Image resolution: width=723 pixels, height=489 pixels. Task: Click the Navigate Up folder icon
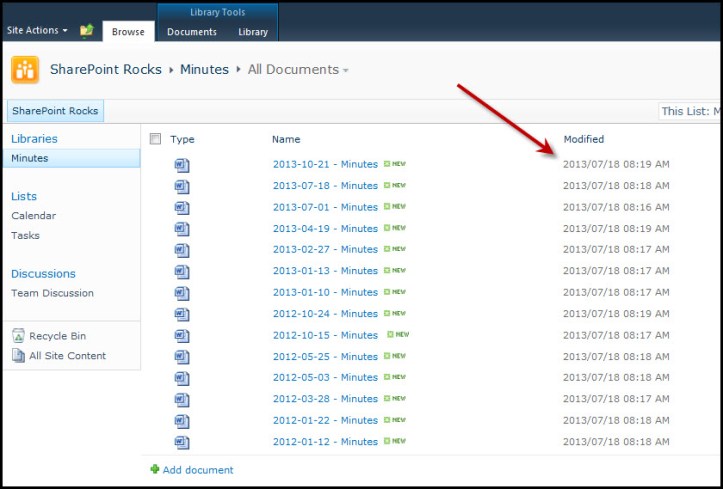point(87,30)
